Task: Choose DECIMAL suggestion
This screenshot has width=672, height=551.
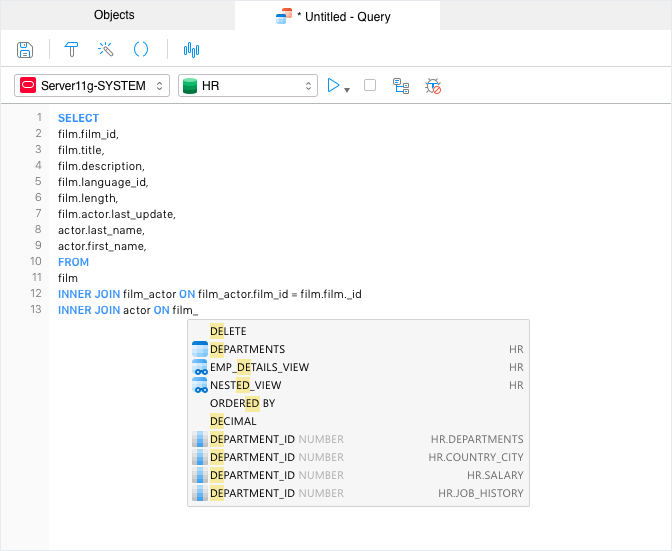Action: click(358, 421)
